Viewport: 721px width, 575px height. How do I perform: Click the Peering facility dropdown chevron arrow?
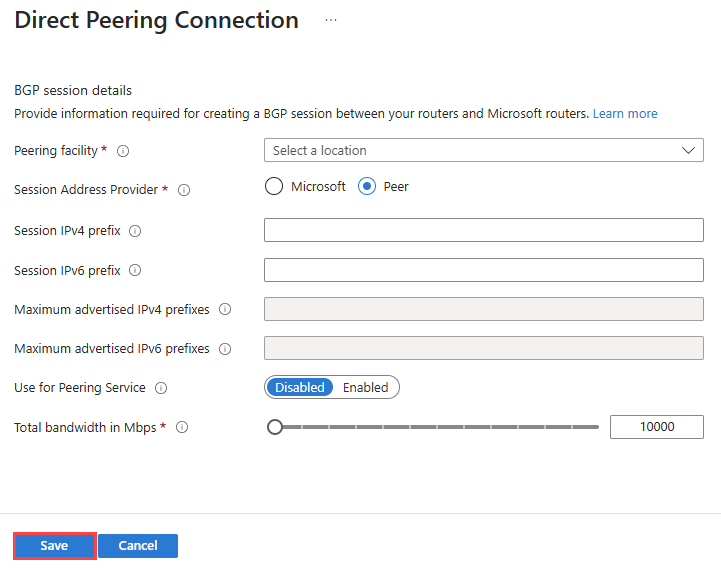[688, 150]
